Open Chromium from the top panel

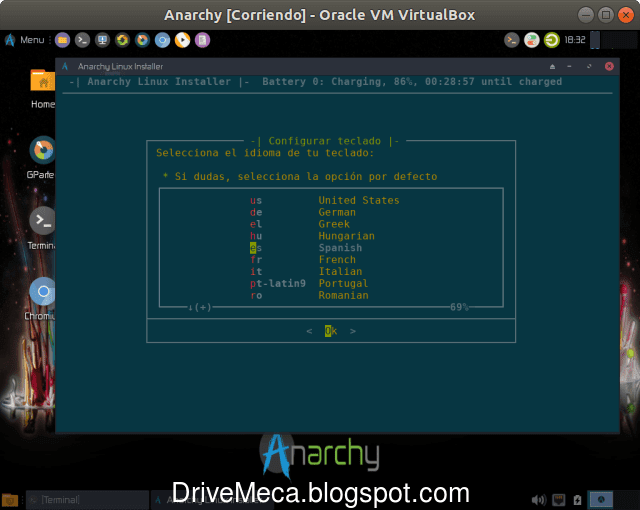click(162, 40)
